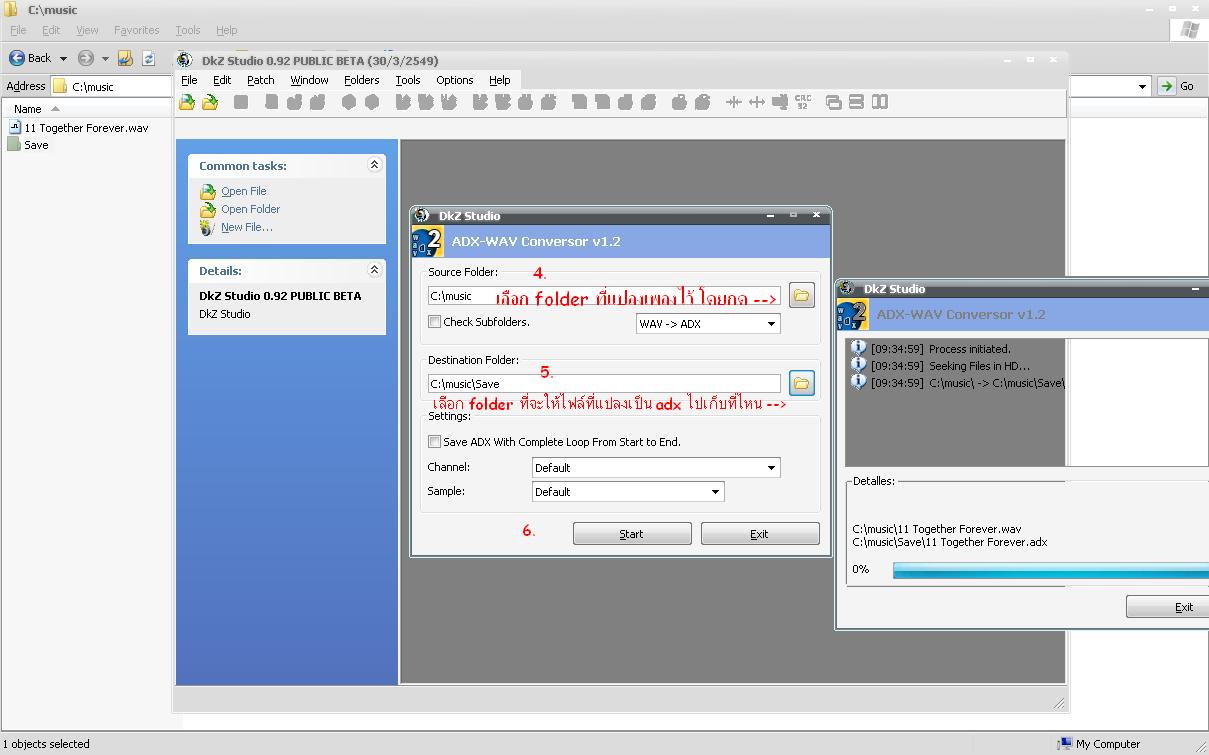
Task: Open the Window menu in DkZ Studio
Action: click(x=309, y=80)
